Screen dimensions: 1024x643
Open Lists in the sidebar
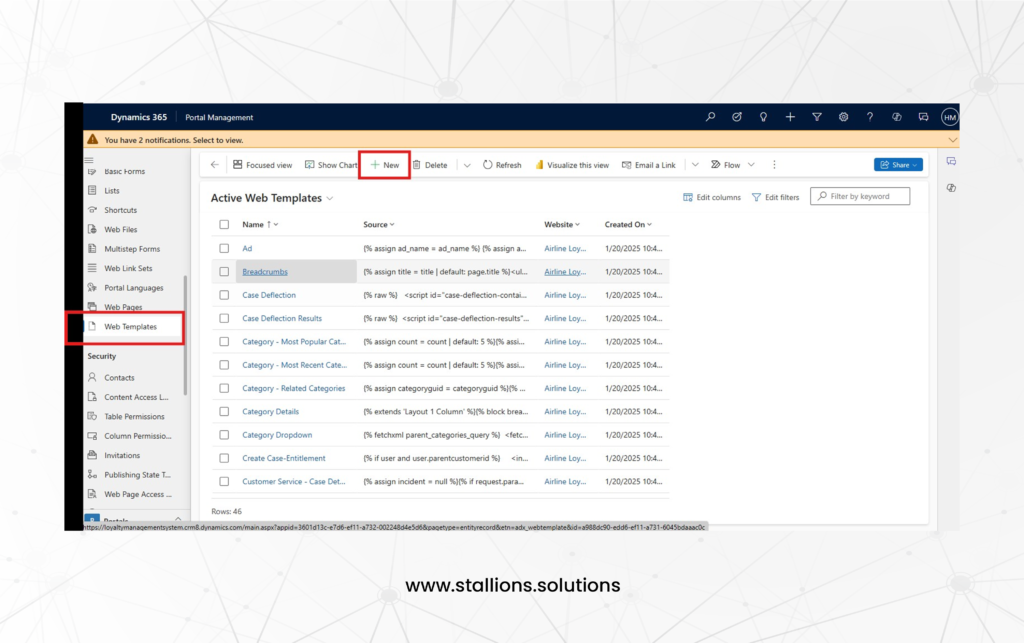click(x=112, y=191)
